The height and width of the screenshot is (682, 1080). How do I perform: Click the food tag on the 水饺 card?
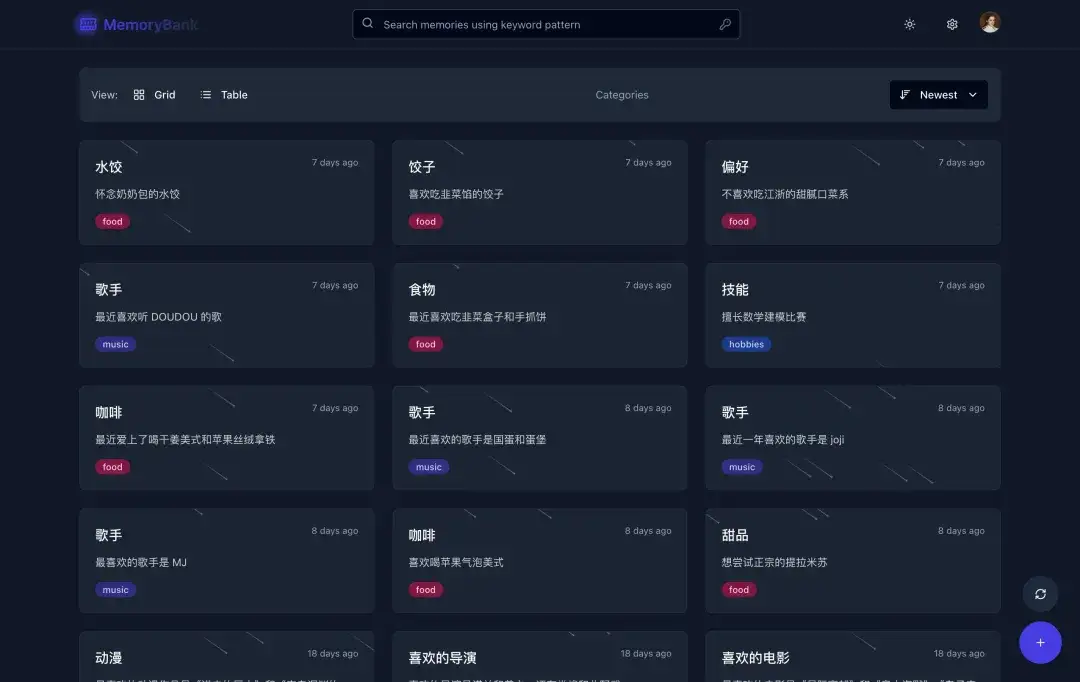pyautogui.click(x=112, y=221)
